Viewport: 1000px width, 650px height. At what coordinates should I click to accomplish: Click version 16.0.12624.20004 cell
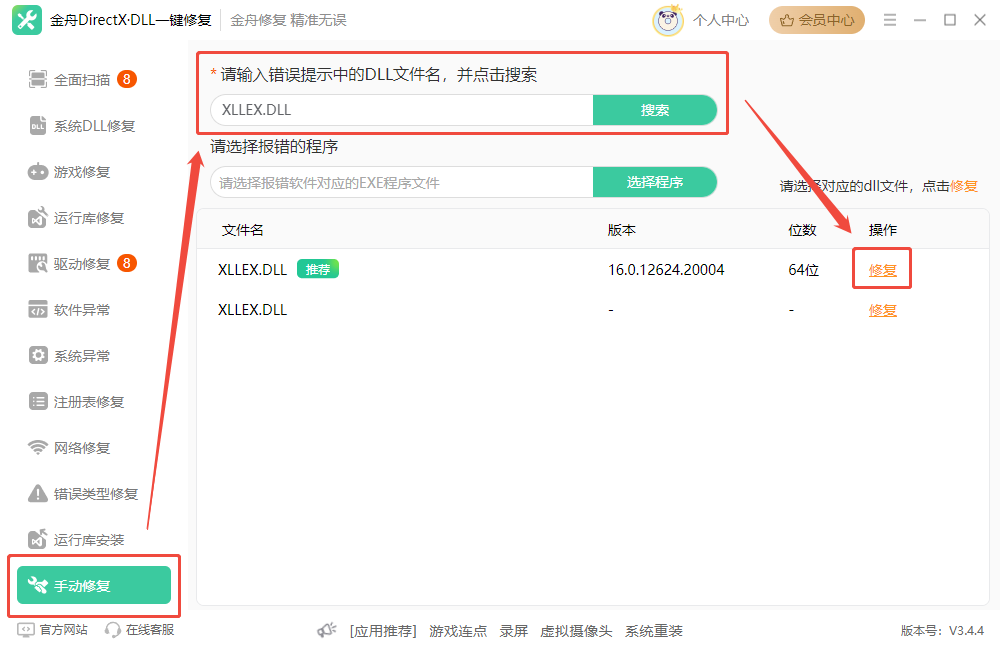666,270
